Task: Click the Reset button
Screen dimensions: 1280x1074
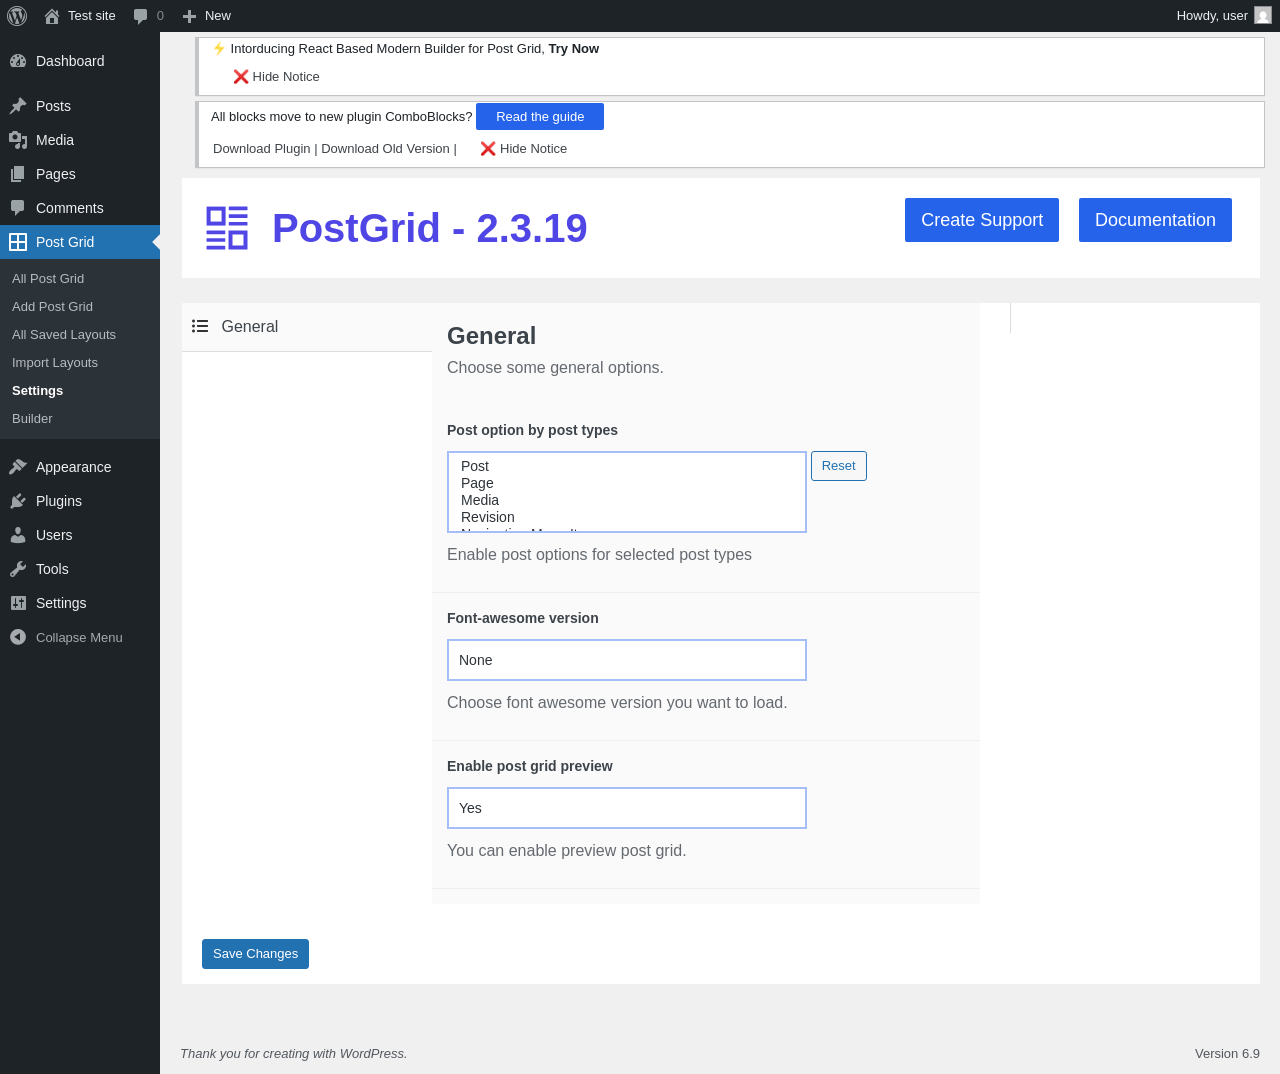Action: (x=839, y=466)
